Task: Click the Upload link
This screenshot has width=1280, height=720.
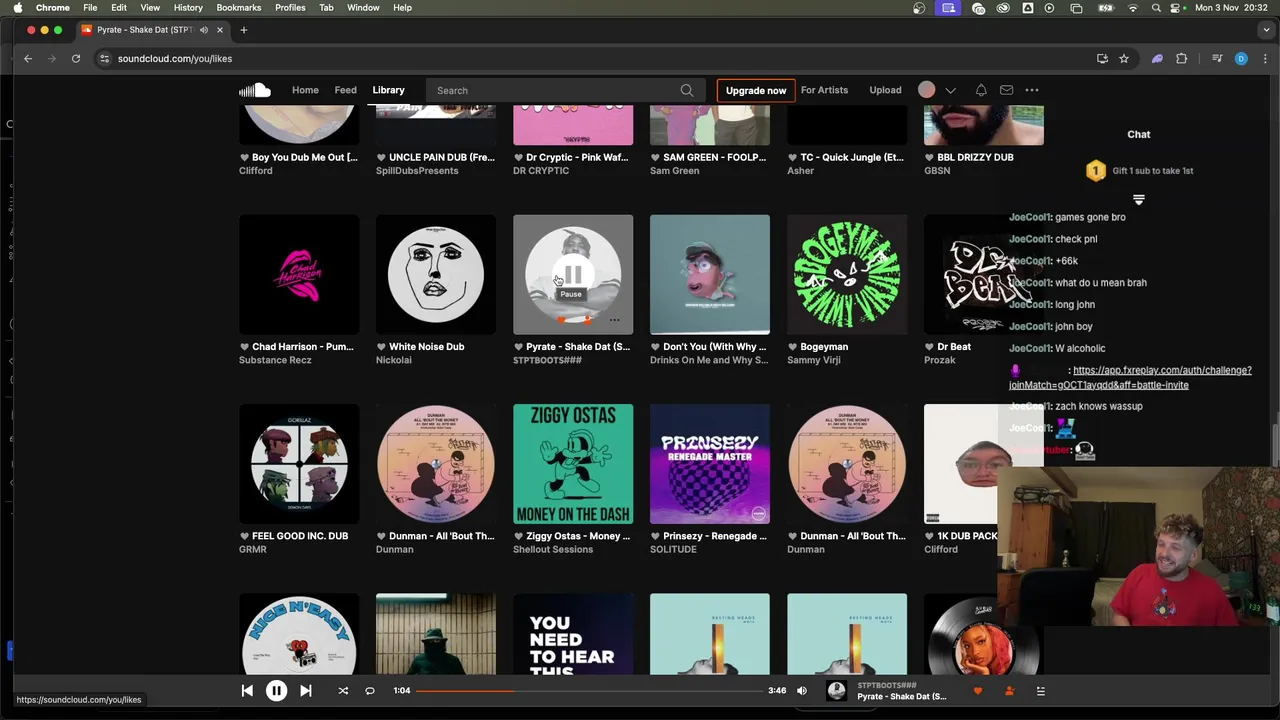Action: (x=885, y=90)
